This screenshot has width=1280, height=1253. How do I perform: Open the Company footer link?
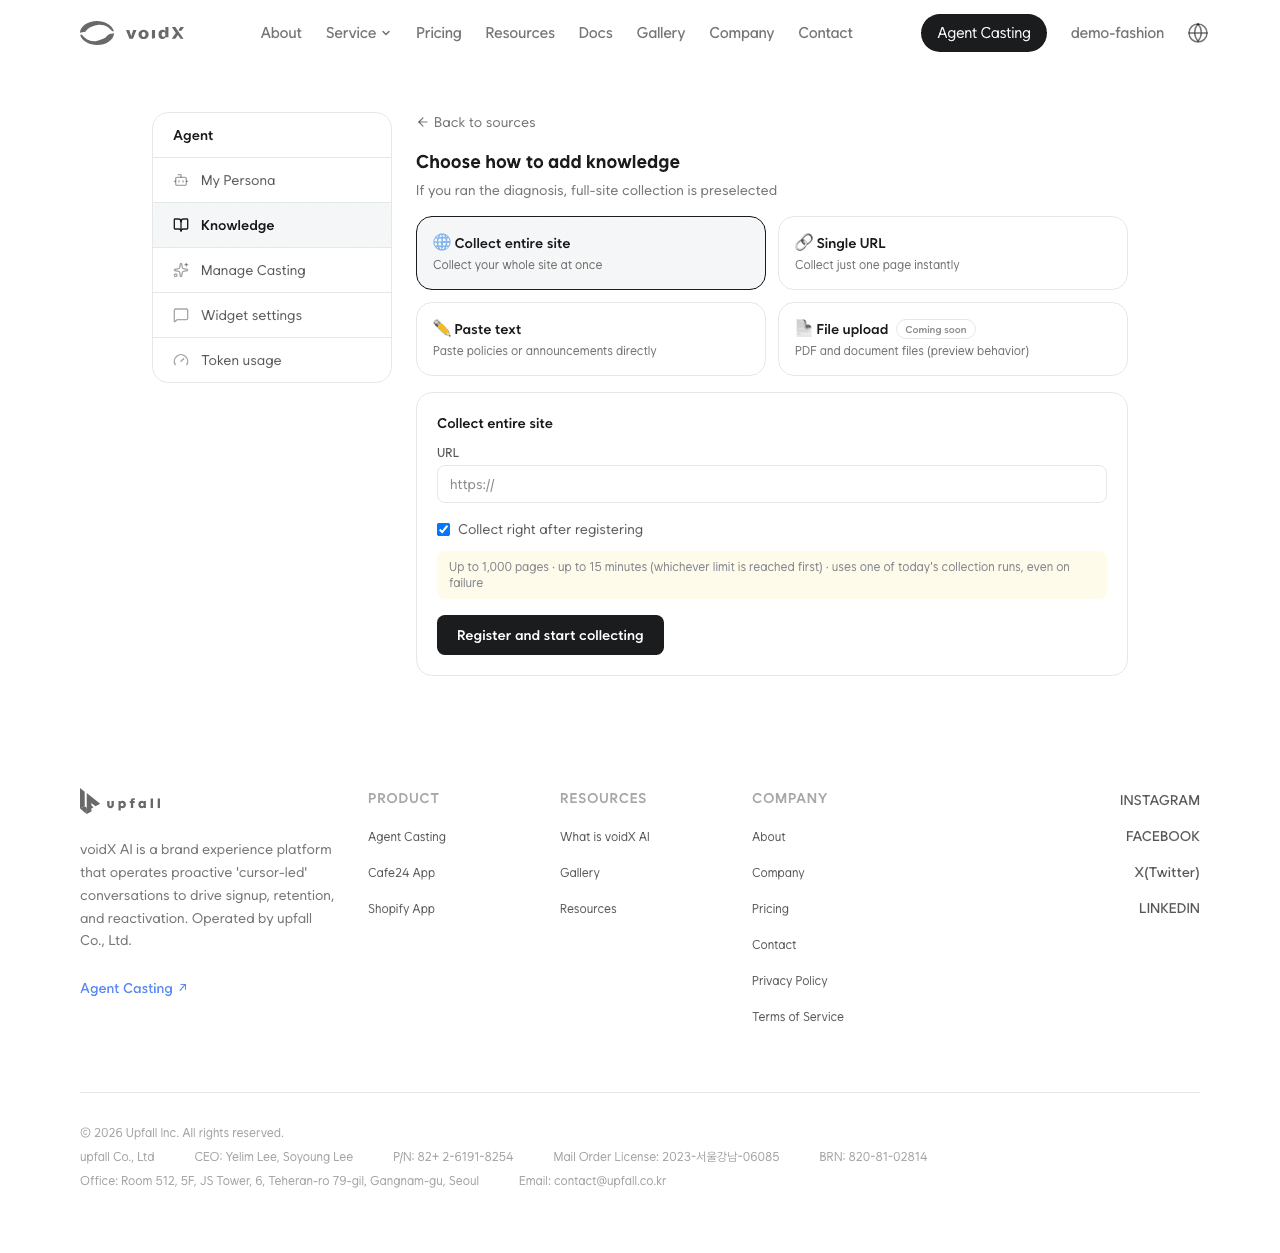tap(778, 873)
